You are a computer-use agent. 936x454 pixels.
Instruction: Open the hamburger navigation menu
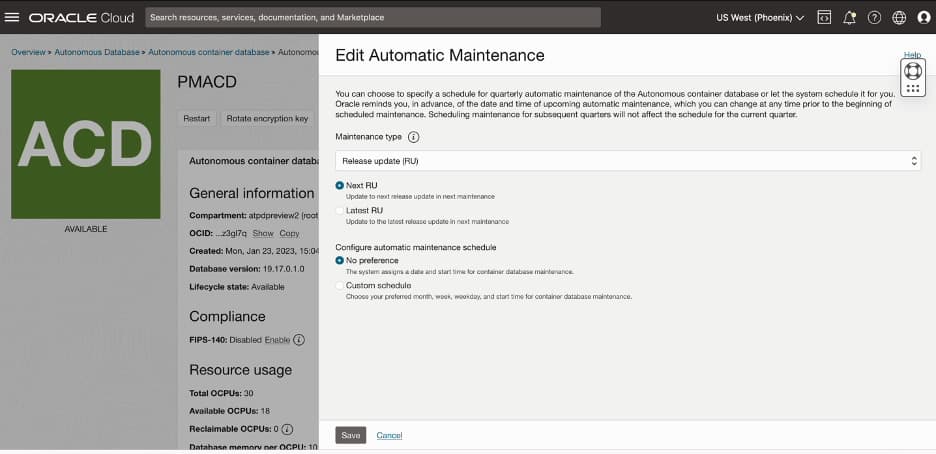click(x=11, y=17)
